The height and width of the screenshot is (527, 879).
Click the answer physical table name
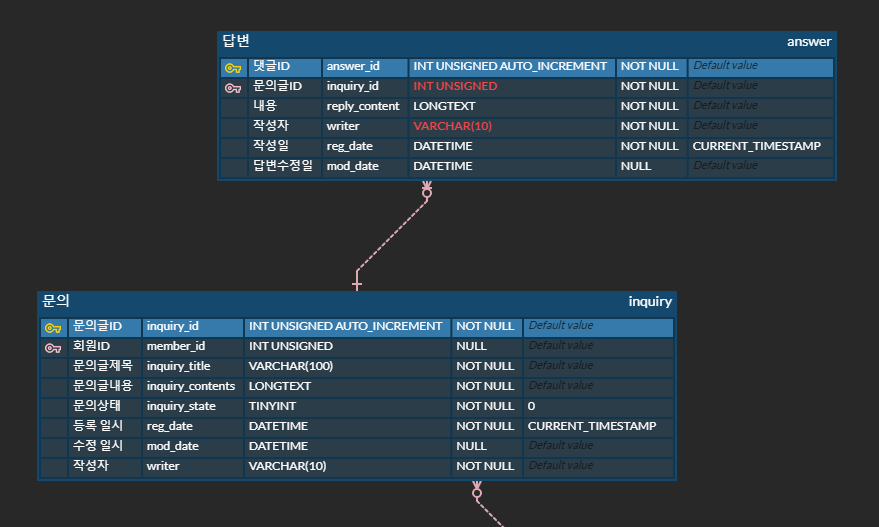coord(809,41)
